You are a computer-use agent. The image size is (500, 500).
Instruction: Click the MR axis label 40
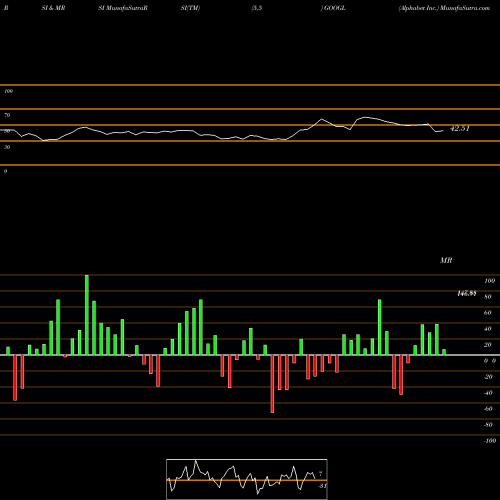point(487,329)
